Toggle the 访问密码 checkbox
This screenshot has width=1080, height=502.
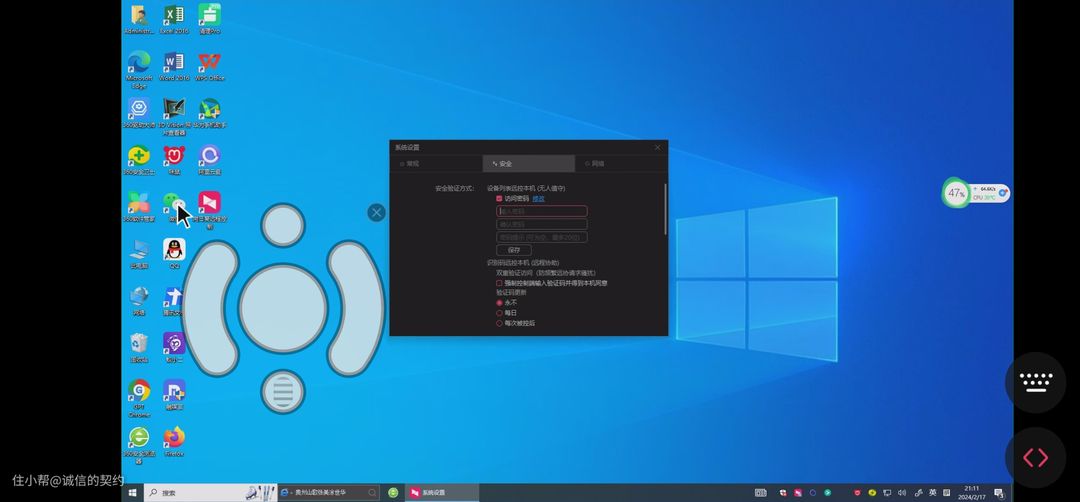(x=499, y=199)
